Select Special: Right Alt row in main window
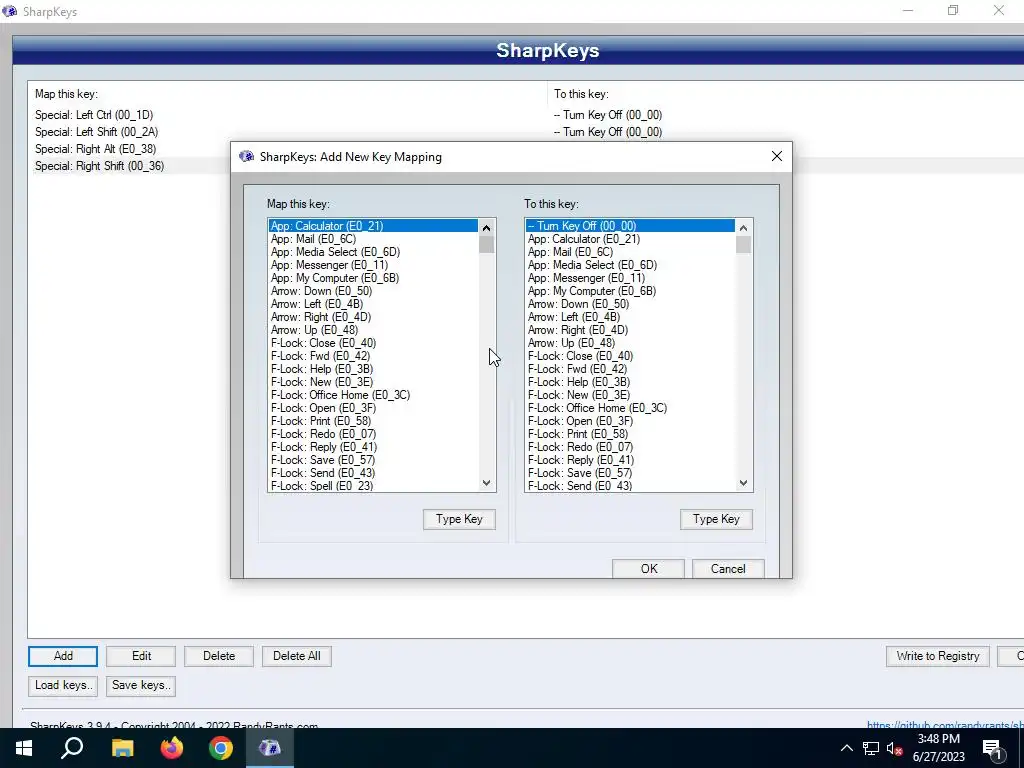1024x768 pixels. (x=129, y=149)
